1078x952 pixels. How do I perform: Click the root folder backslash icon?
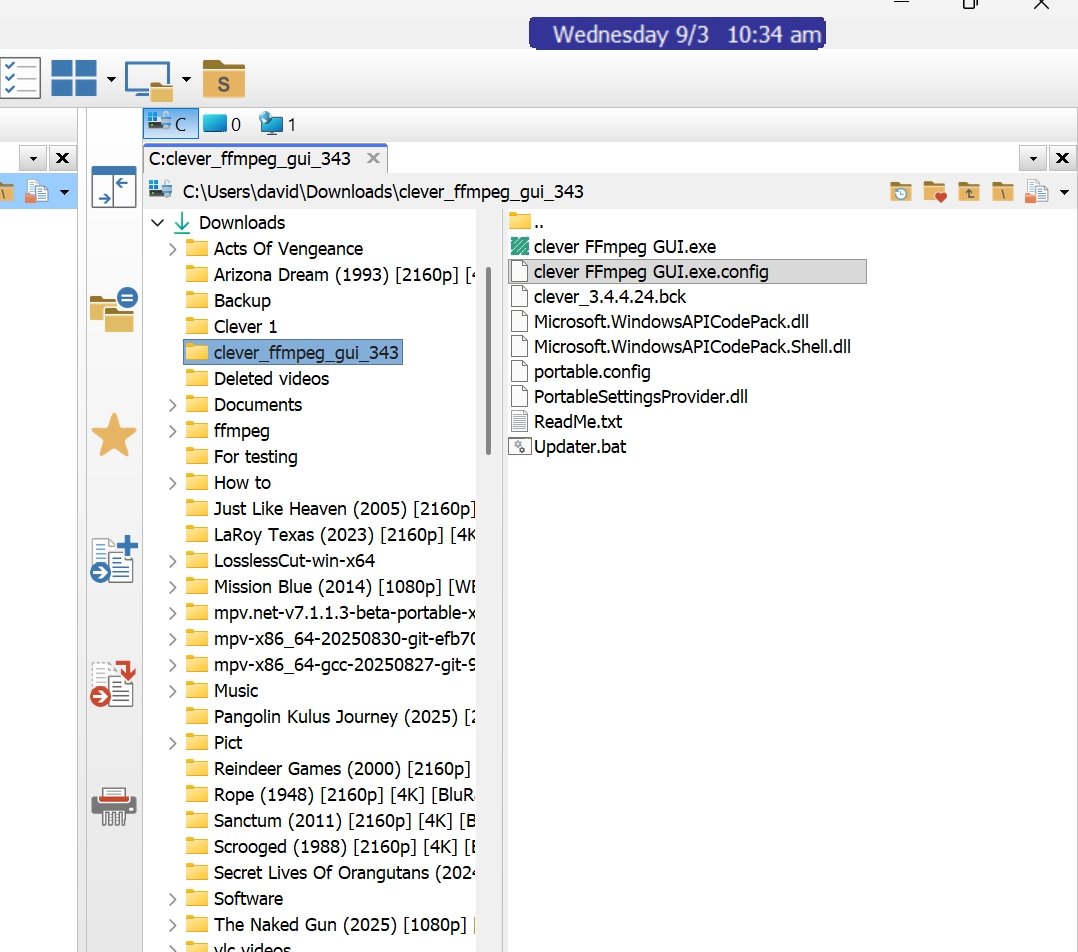(x=1002, y=192)
